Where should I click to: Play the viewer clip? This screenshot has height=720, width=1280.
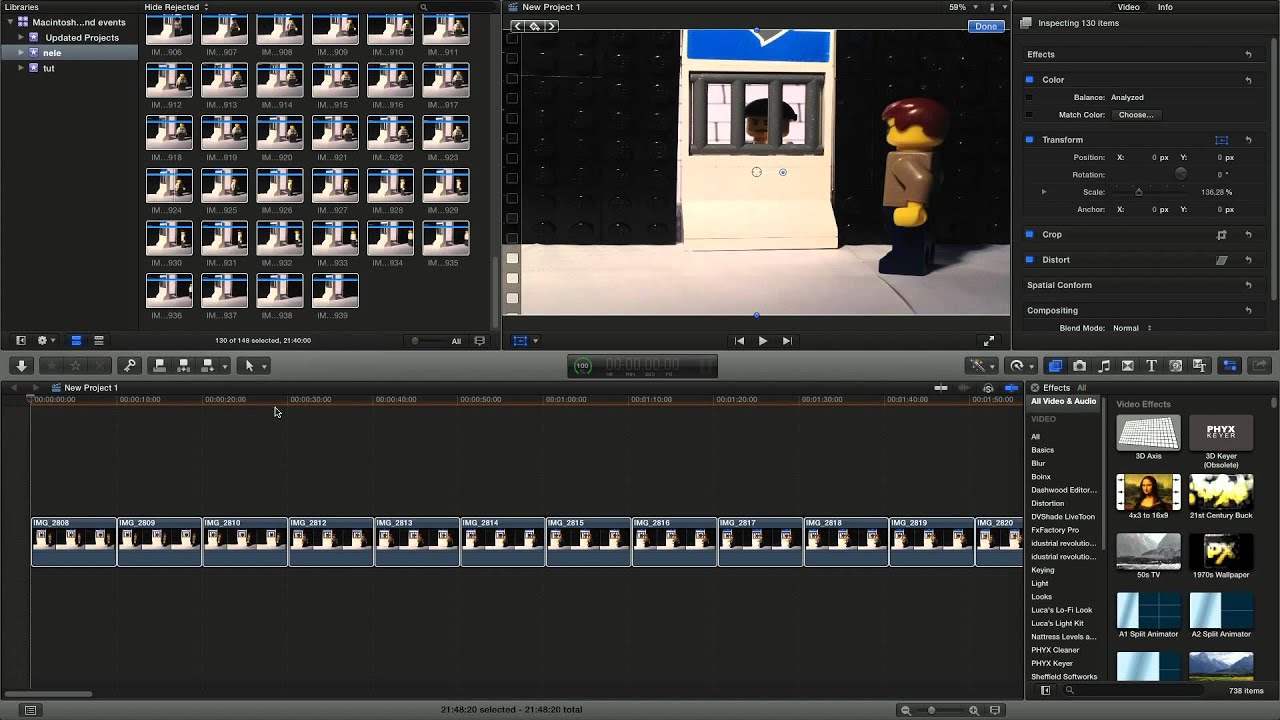pyautogui.click(x=763, y=341)
